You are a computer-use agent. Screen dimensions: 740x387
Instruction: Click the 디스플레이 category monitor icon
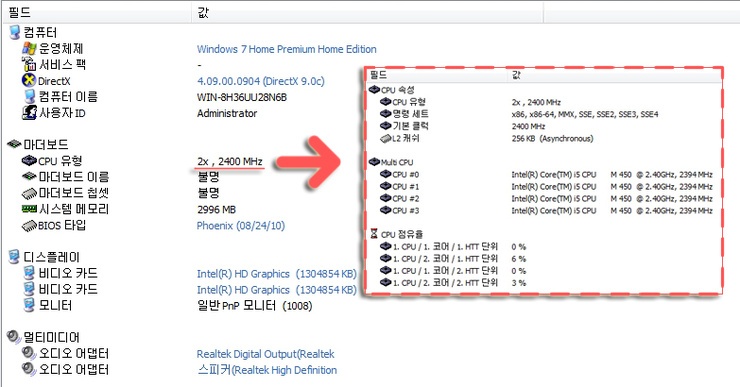14,257
